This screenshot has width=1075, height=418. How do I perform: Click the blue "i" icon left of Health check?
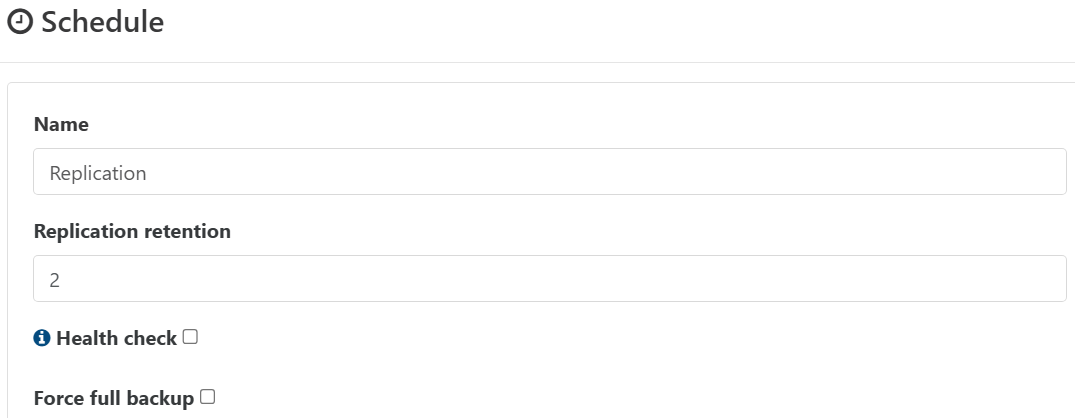click(x=42, y=338)
